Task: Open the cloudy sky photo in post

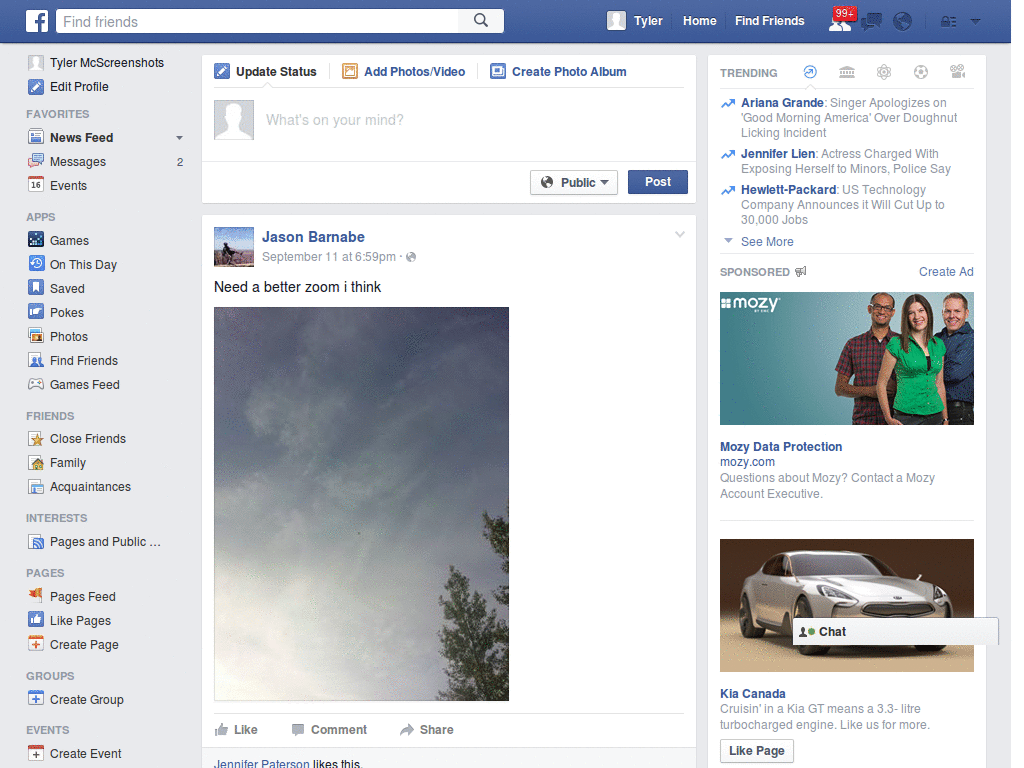Action: [x=361, y=504]
